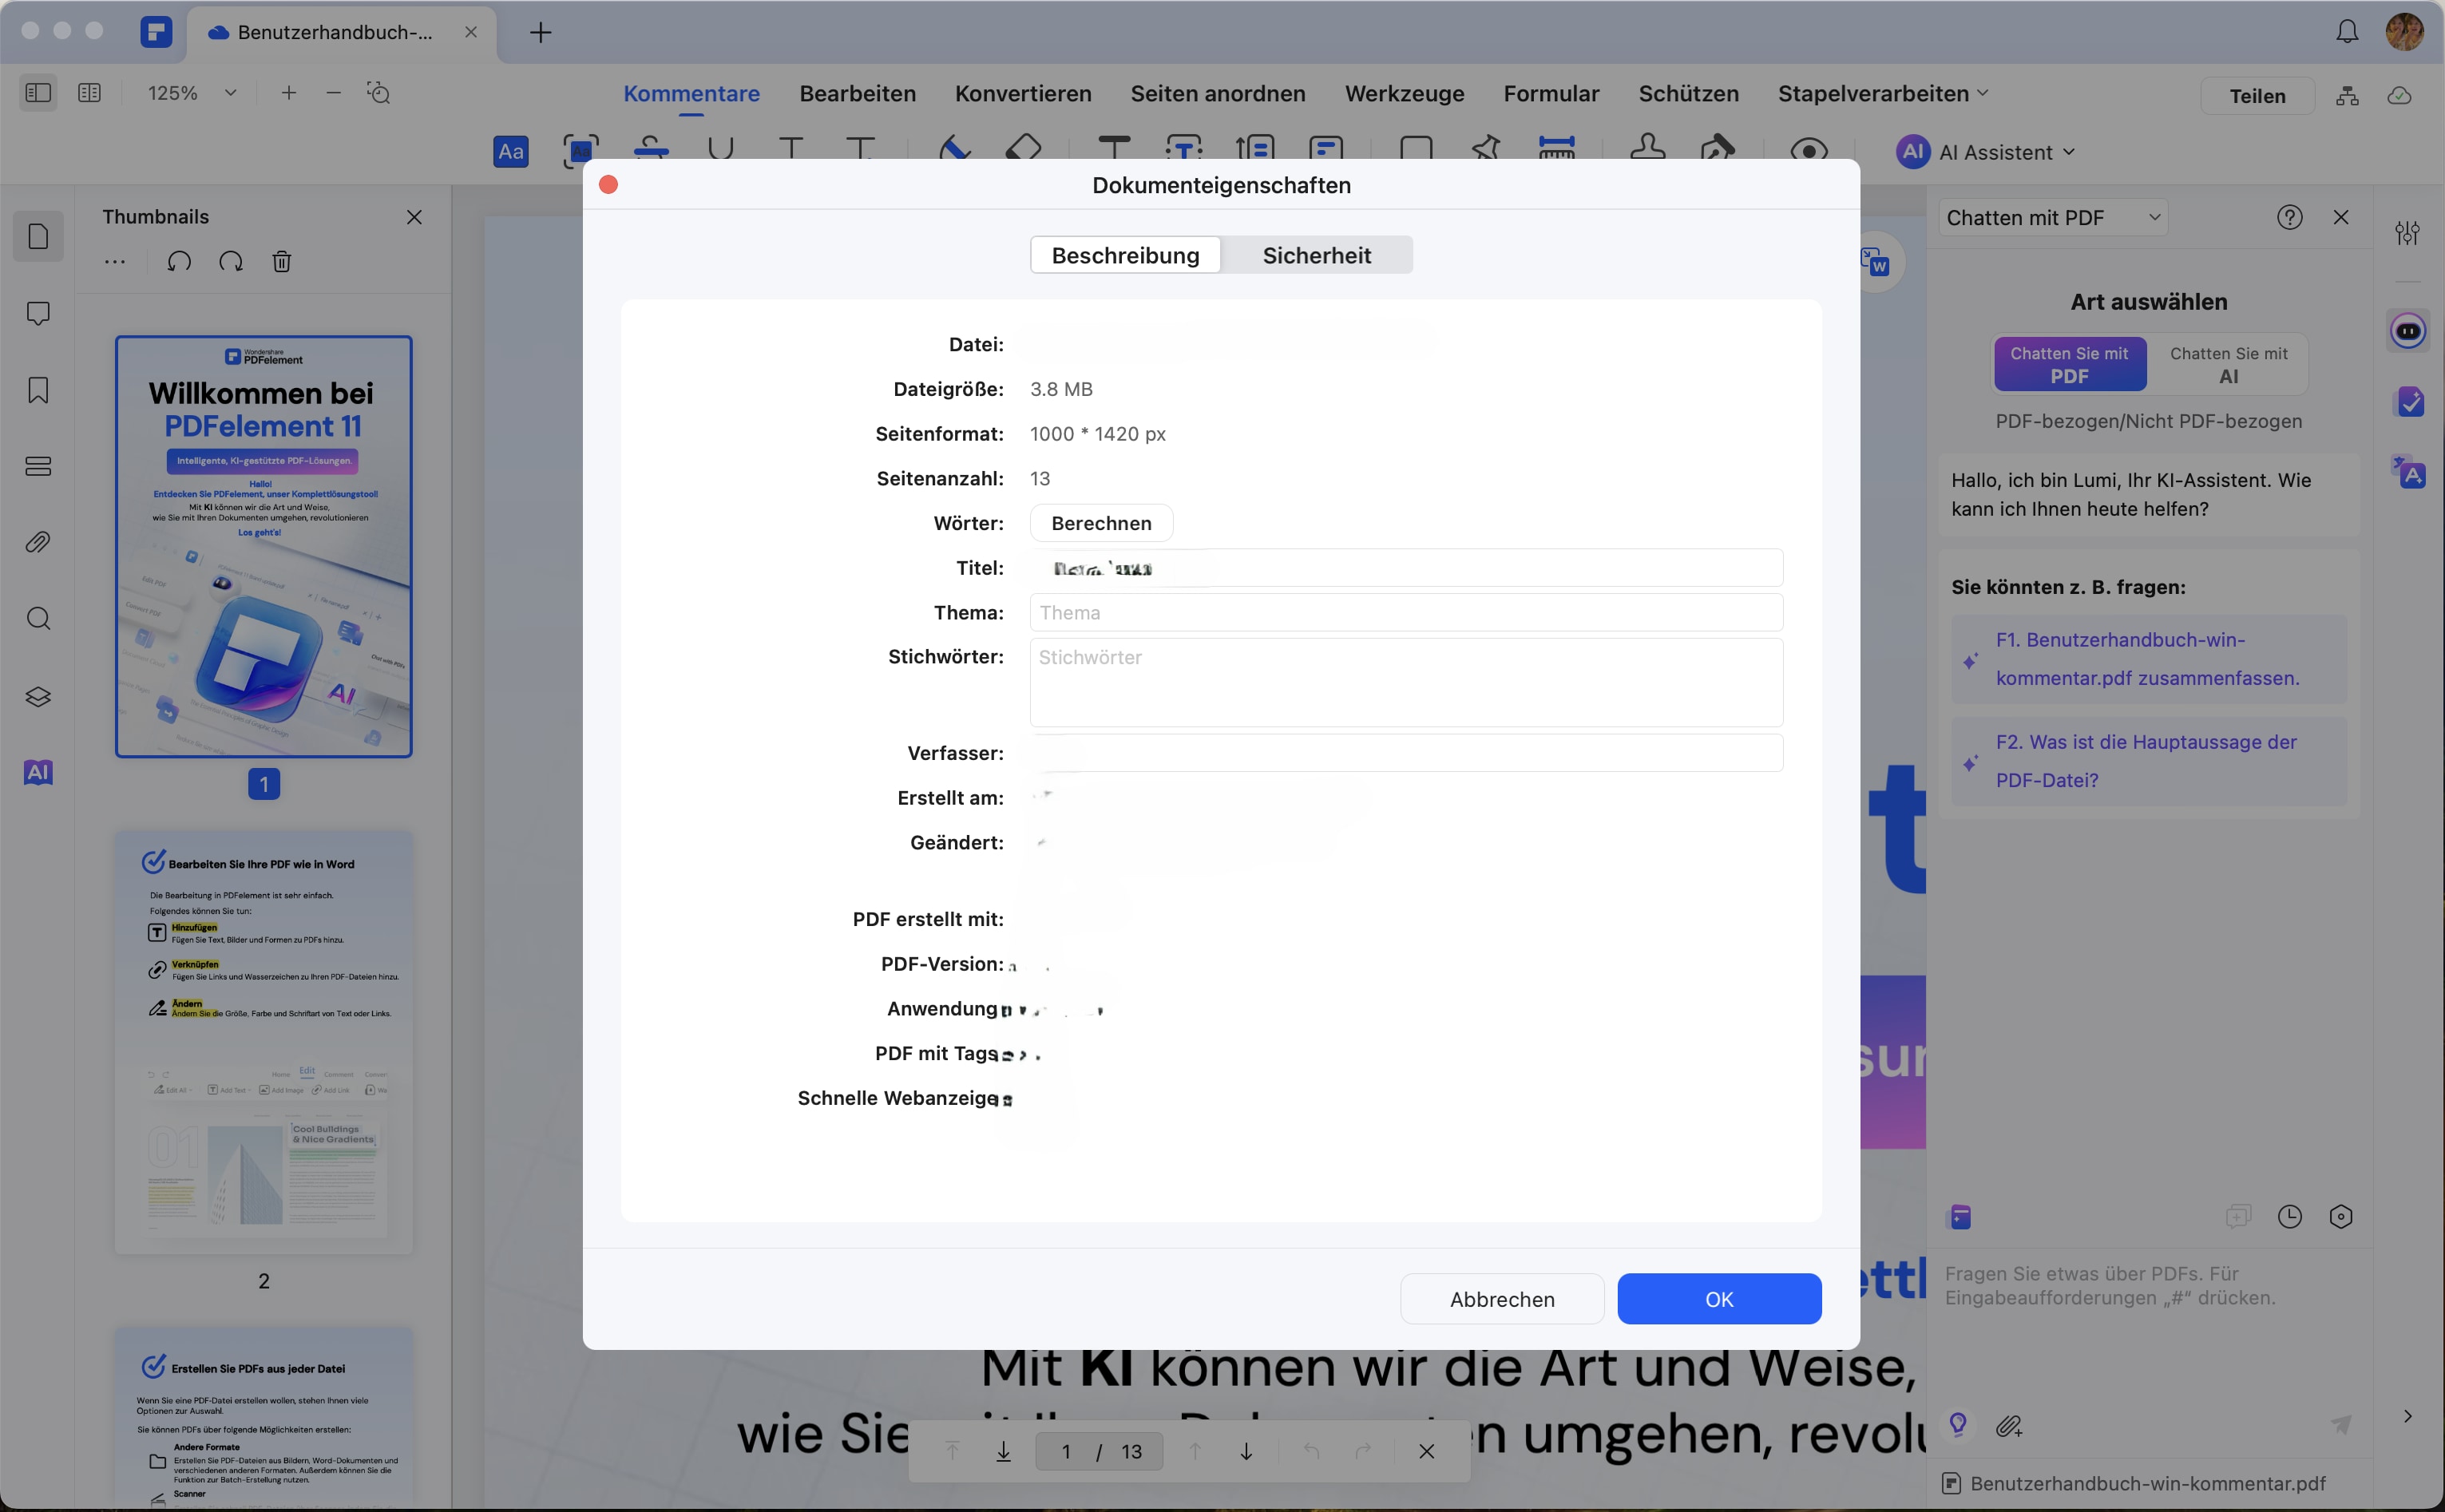Click the Thema input field
Viewport: 2445px width, 1512px height.
(x=1406, y=613)
